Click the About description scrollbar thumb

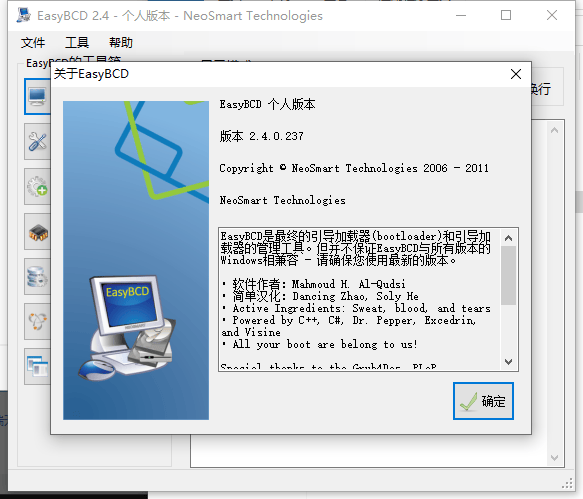coord(508,275)
